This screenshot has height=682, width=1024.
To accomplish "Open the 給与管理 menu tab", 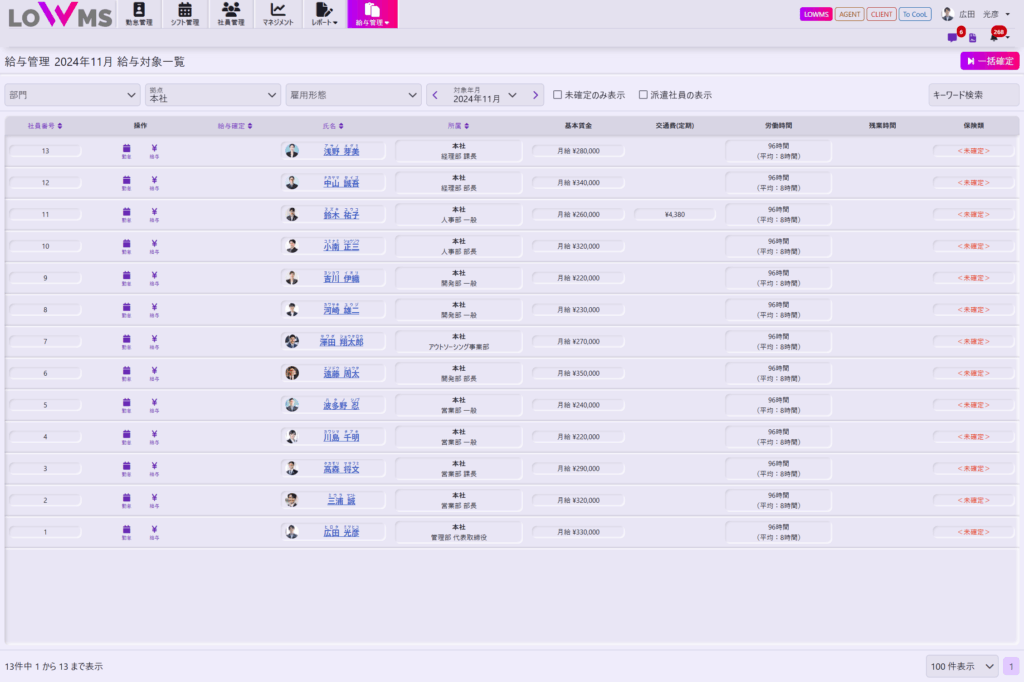I will pyautogui.click(x=372, y=14).
